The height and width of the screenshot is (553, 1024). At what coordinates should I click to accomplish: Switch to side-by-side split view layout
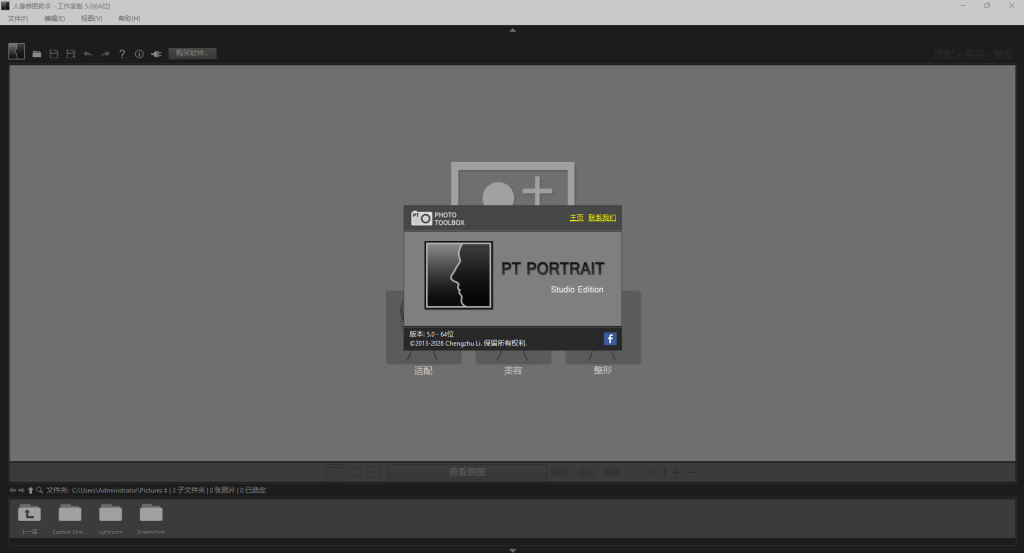354,471
